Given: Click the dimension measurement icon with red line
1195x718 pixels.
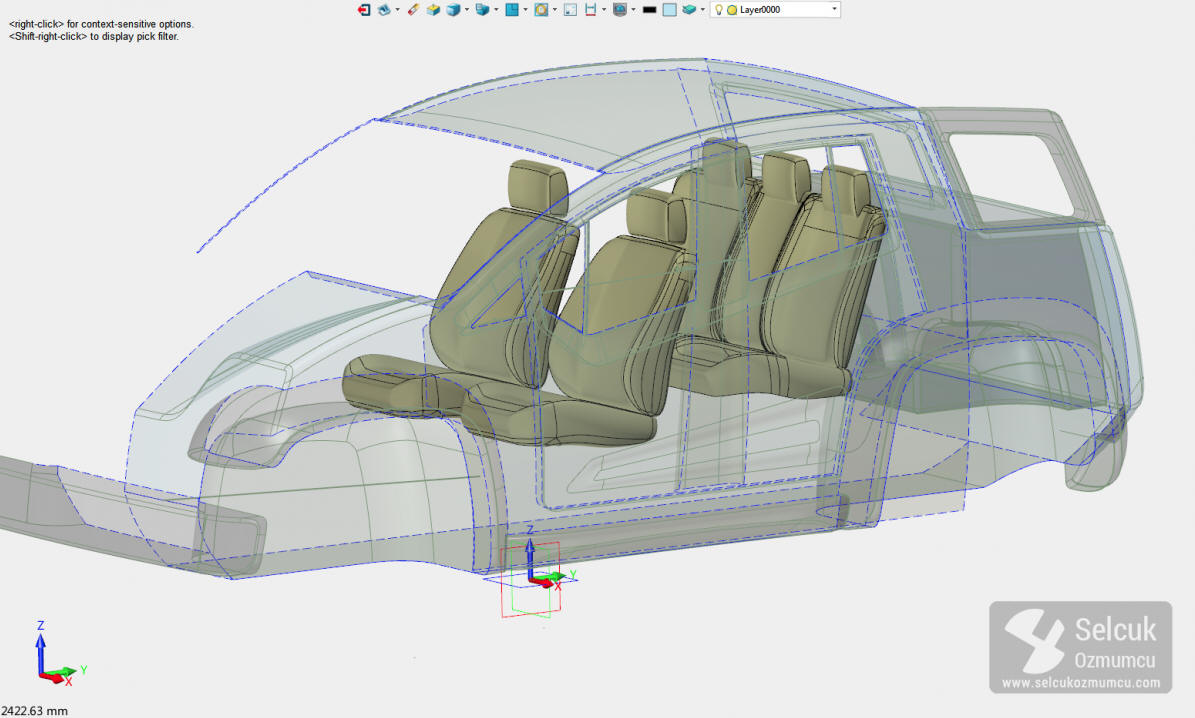Looking at the screenshot, I should coord(590,9).
